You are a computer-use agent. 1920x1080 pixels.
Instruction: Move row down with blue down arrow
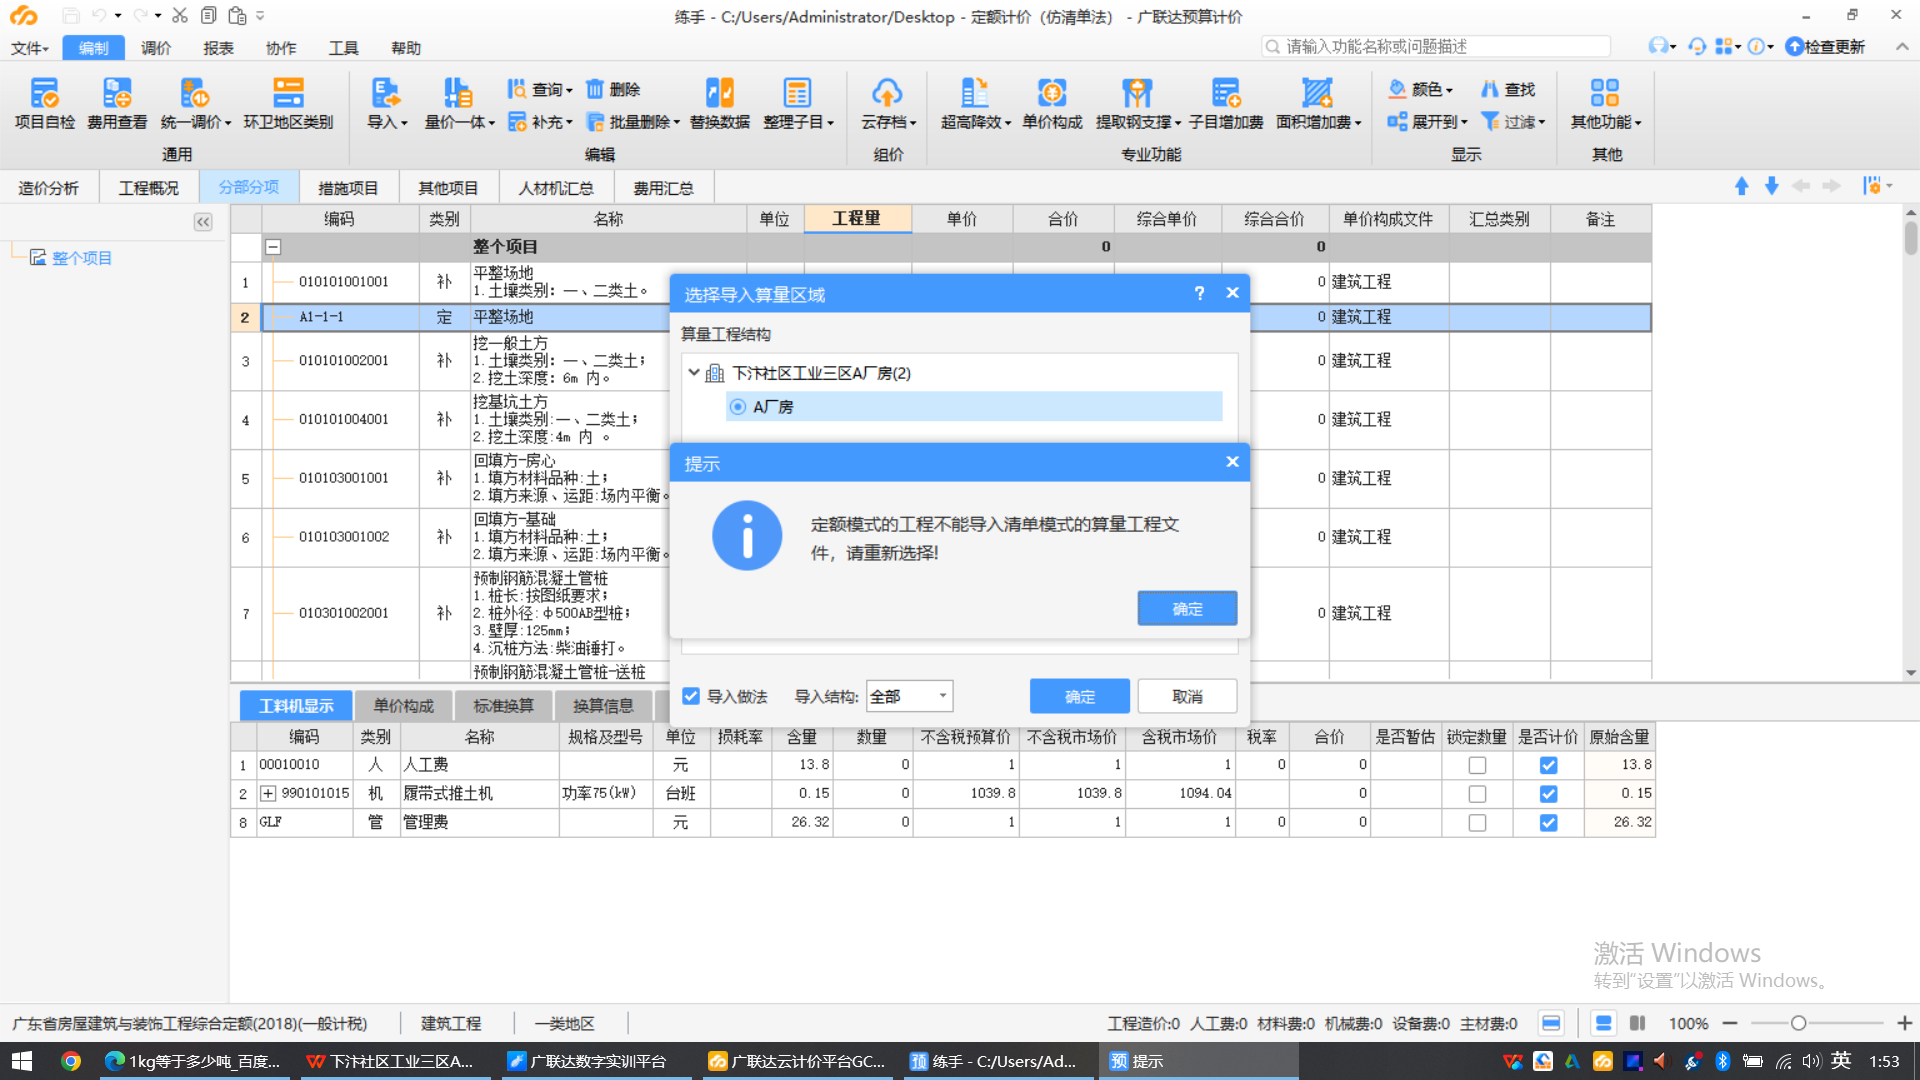(x=1771, y=187)
